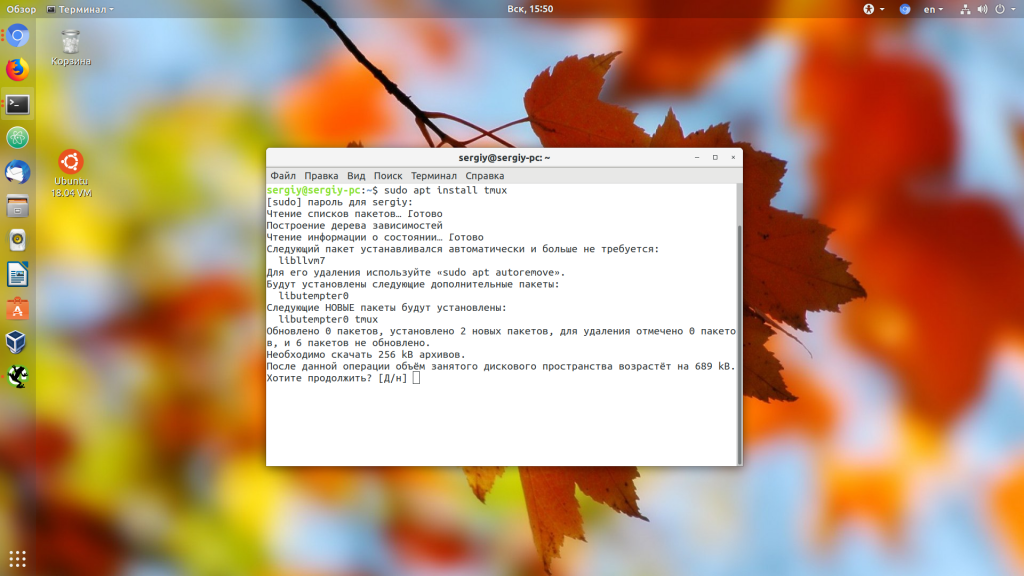
Task: Open the Терминал menu in terminal window
Action: coord(434,176)
